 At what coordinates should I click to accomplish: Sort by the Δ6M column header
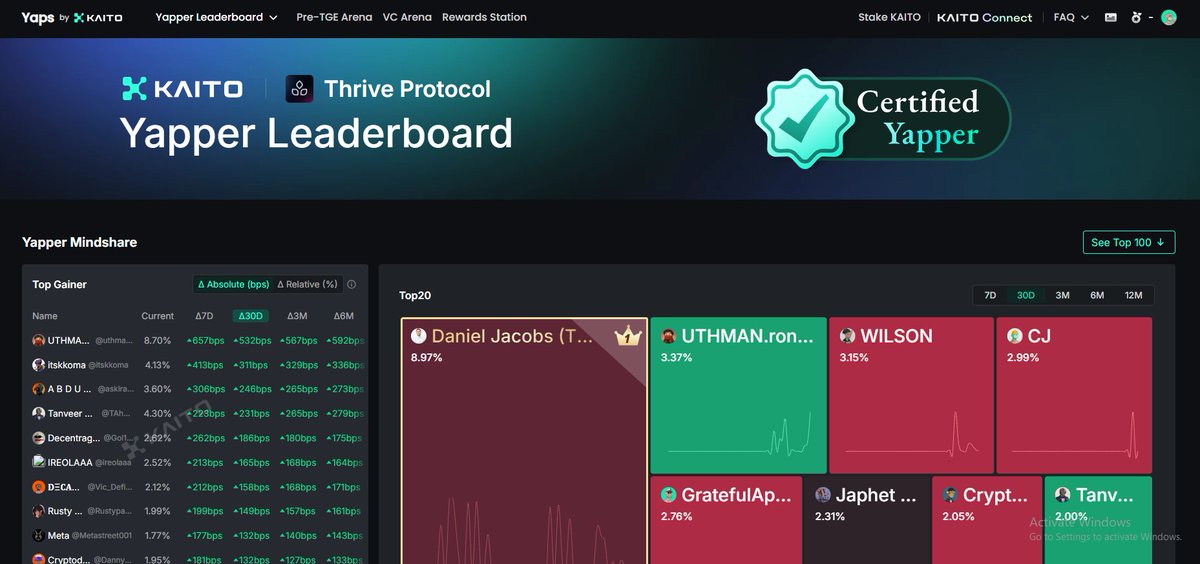(343, 316)
